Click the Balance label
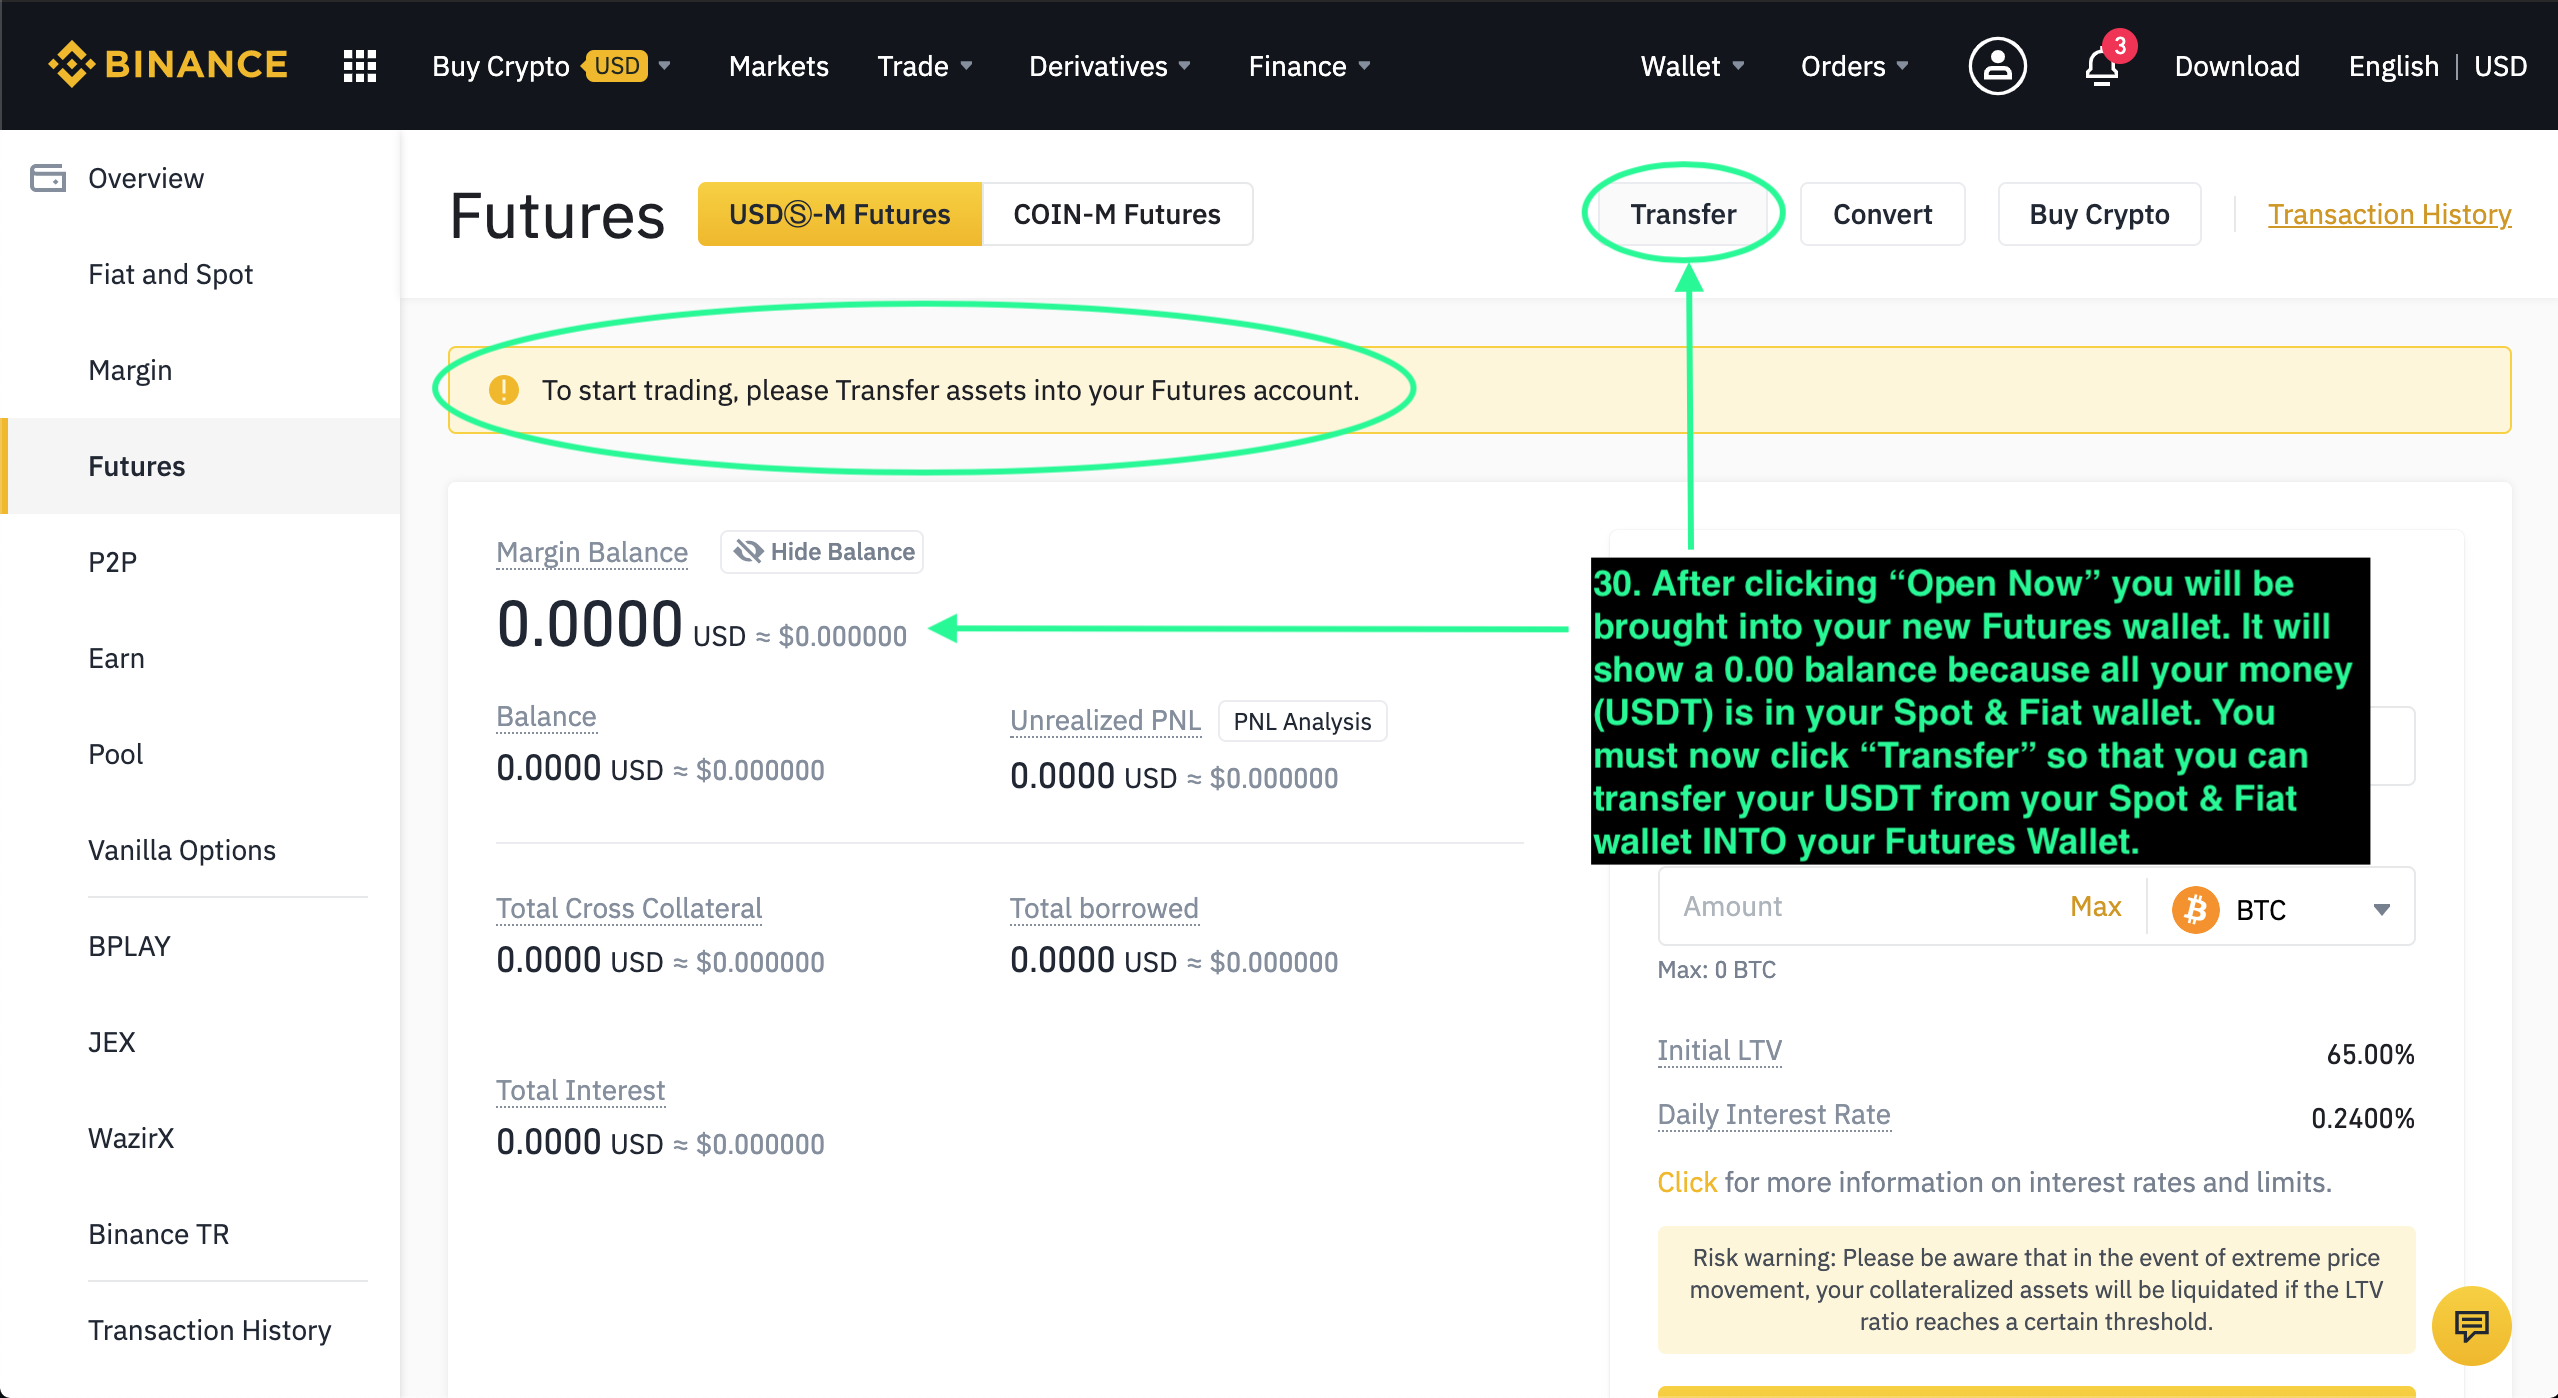This screenshot has height=1398, width=2558. 546,716
